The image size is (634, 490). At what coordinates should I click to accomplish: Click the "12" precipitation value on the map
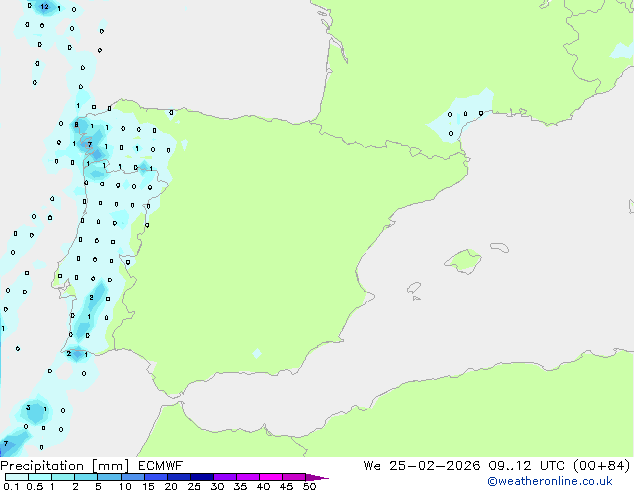click(44, 6)
